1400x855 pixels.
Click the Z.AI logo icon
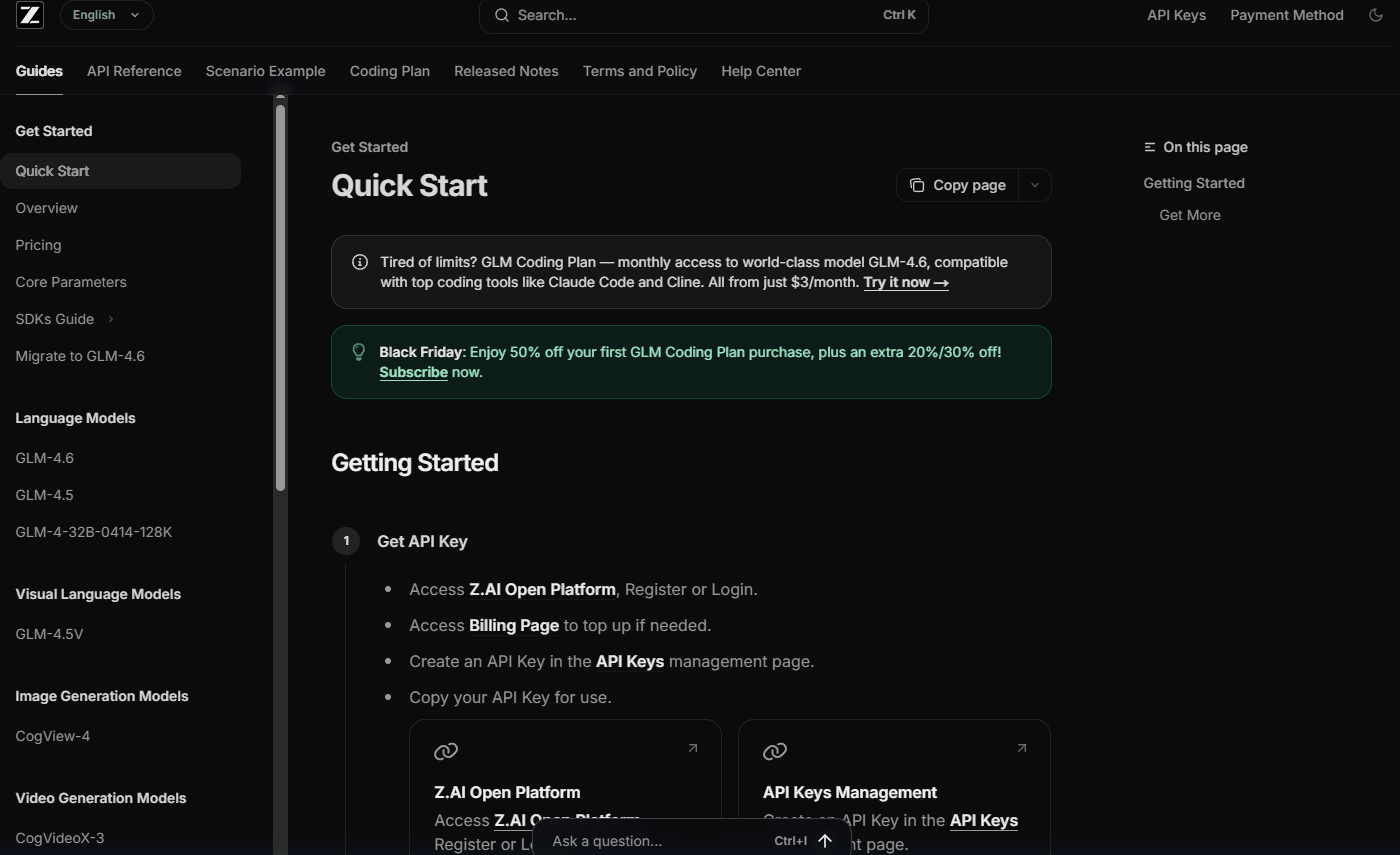tap(30, 15)
